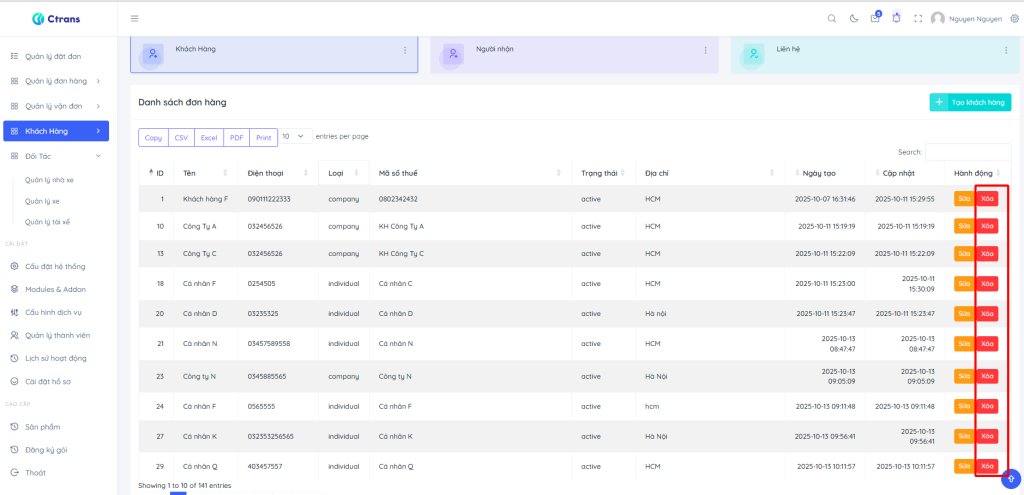The image size is (1024, 495).
Task: Select the Người nhận tab card
Action: click(575, 54)
